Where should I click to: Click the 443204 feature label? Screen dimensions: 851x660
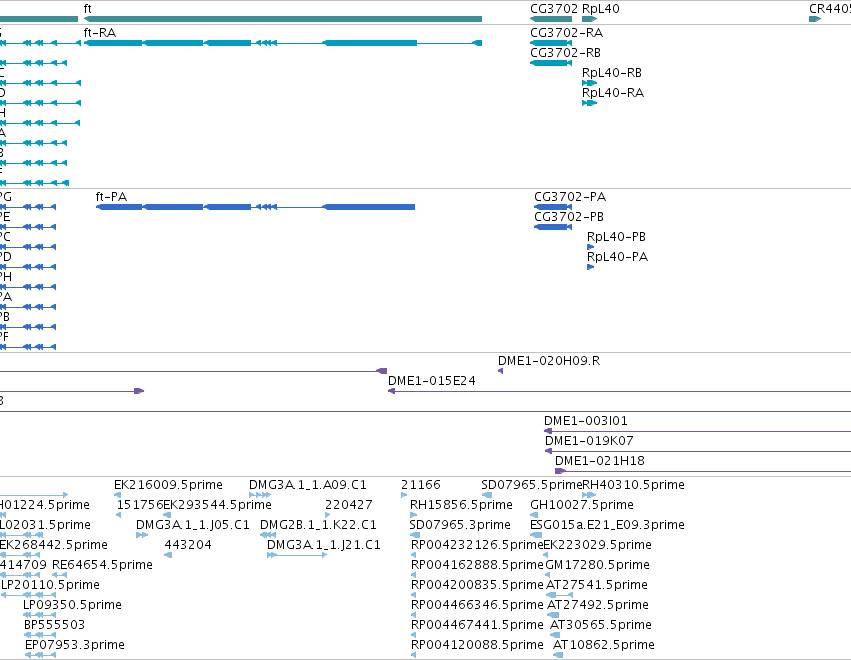pyautogui.click(x=188, y=545)
